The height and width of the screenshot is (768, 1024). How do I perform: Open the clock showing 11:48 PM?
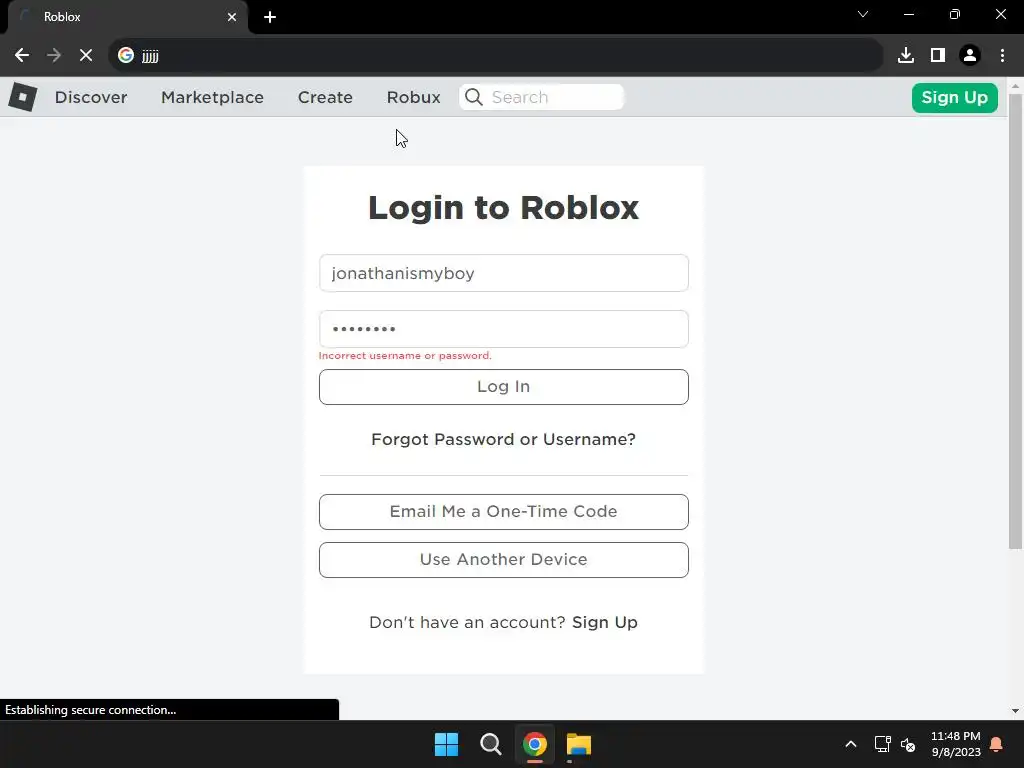(955, 736)
